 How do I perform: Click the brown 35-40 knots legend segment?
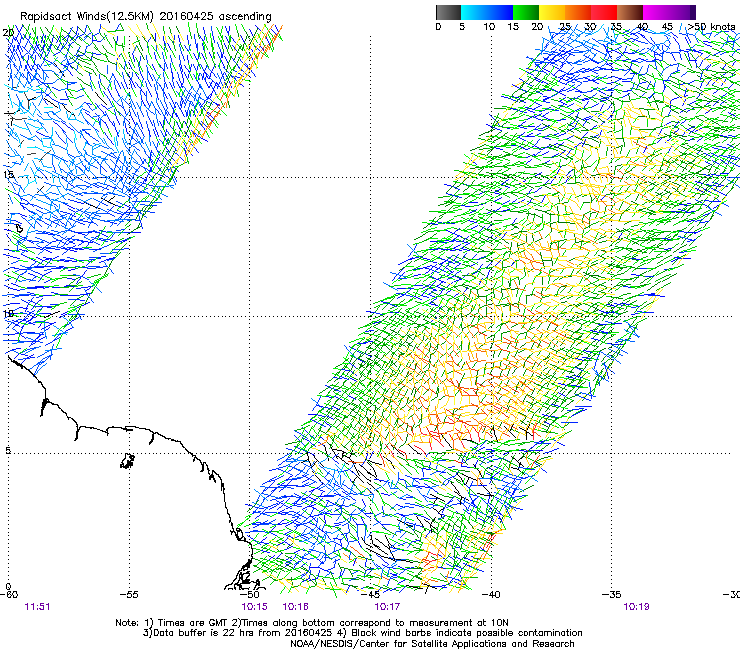(x=630, y=12)
